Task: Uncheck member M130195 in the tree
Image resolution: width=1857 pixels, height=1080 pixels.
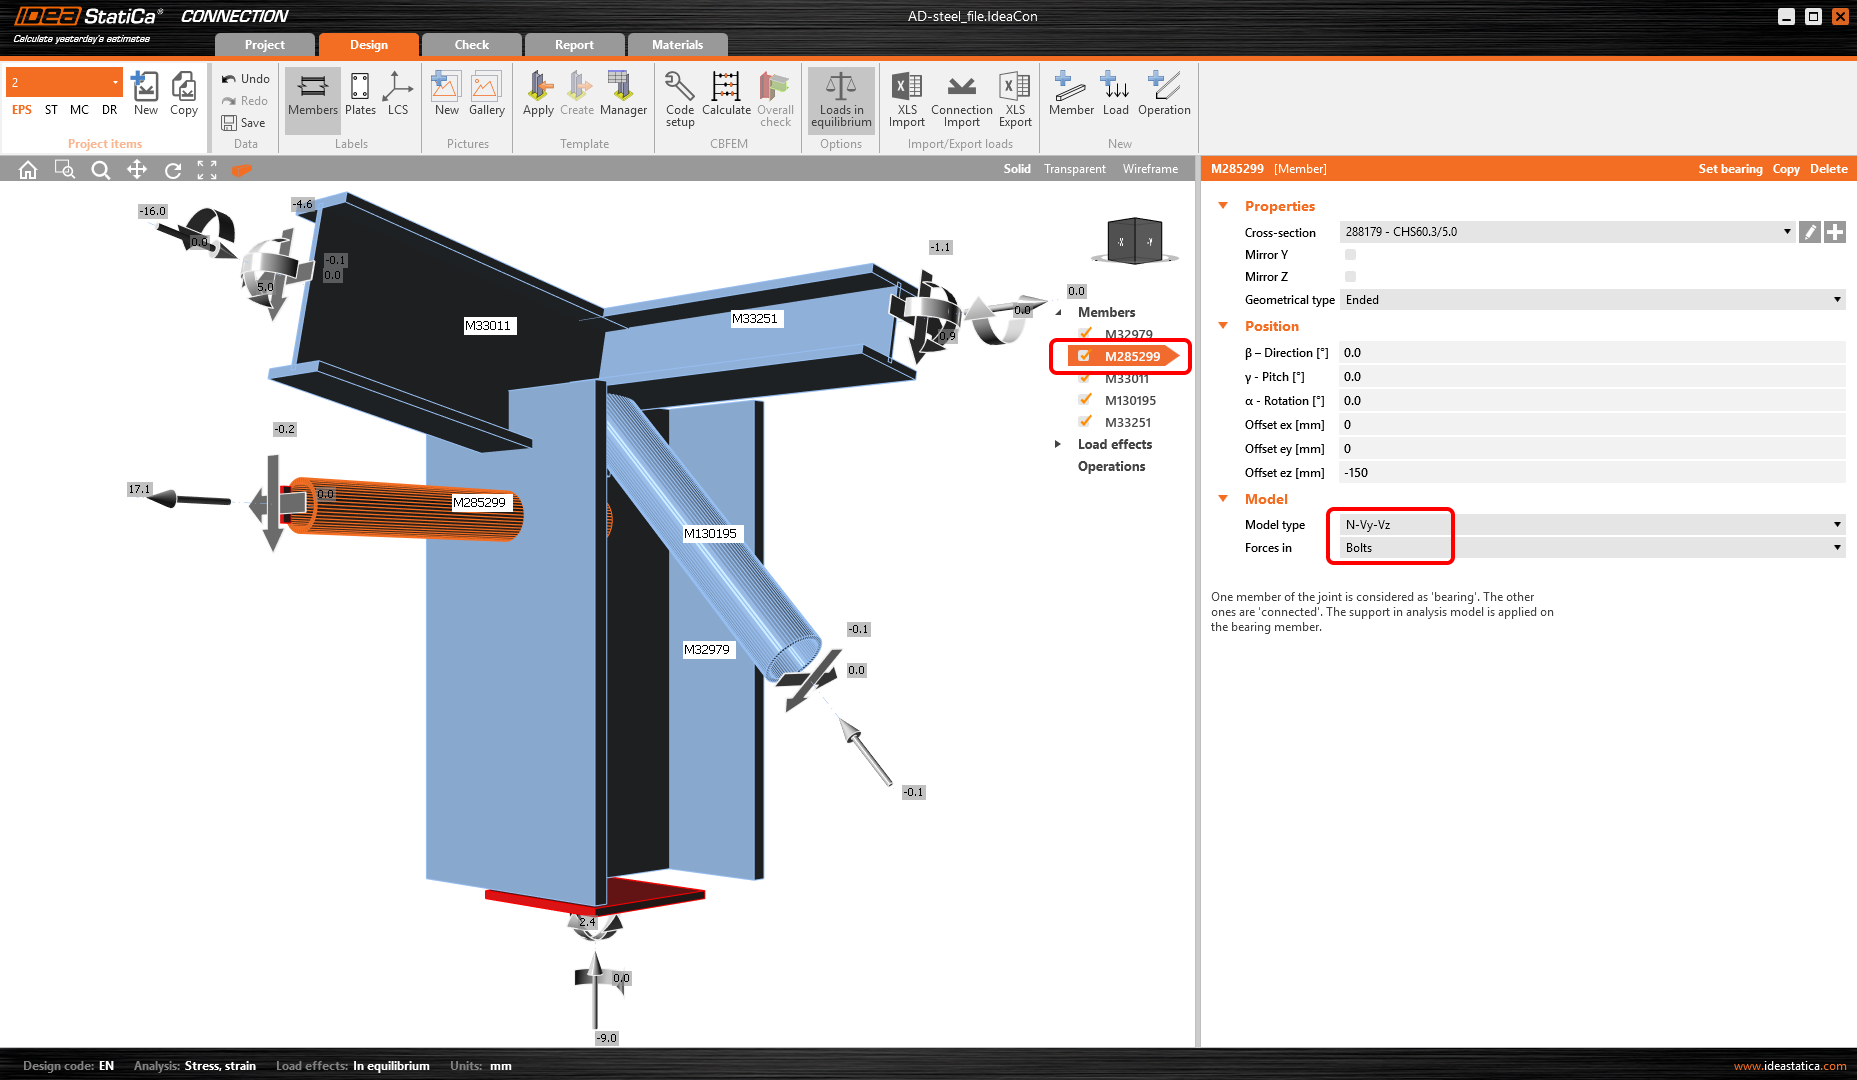Action: click(x=1085, y=400)
